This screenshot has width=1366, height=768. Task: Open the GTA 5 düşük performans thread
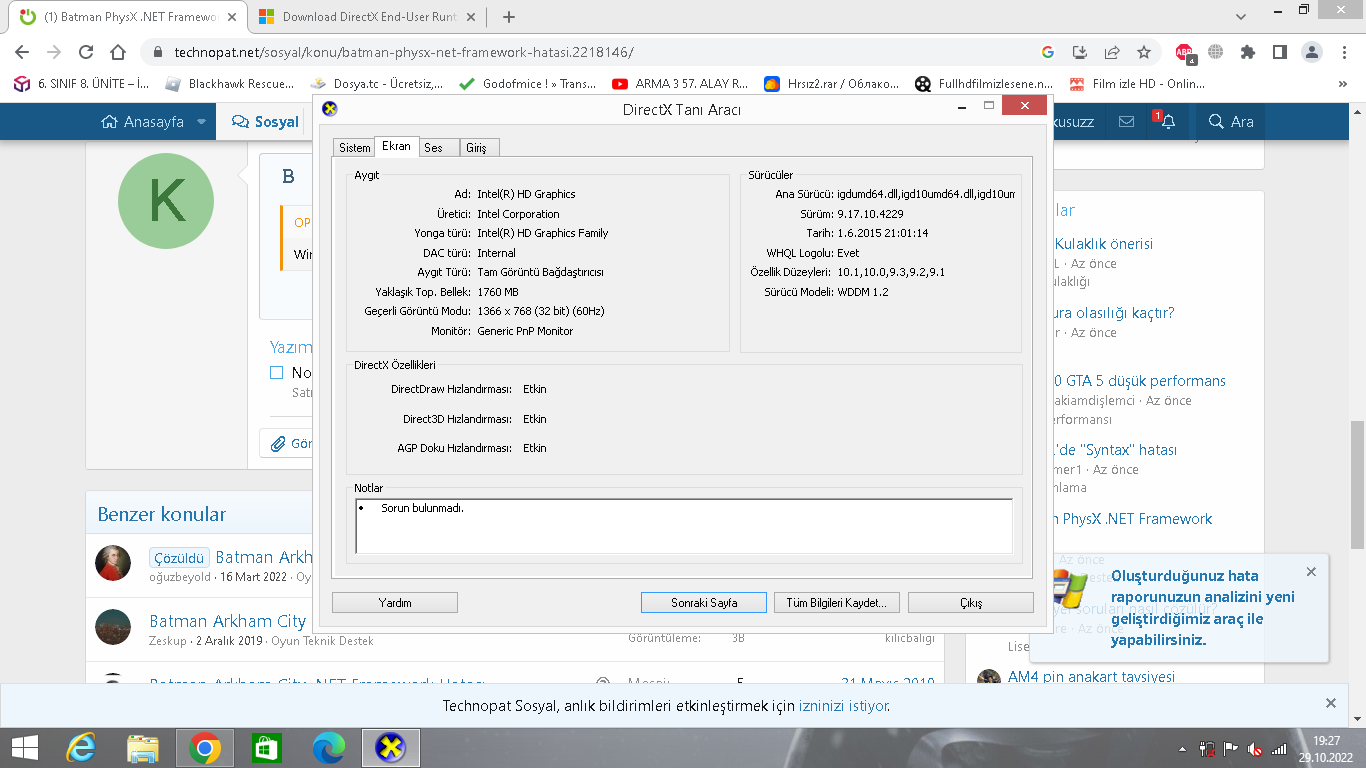1140,381
